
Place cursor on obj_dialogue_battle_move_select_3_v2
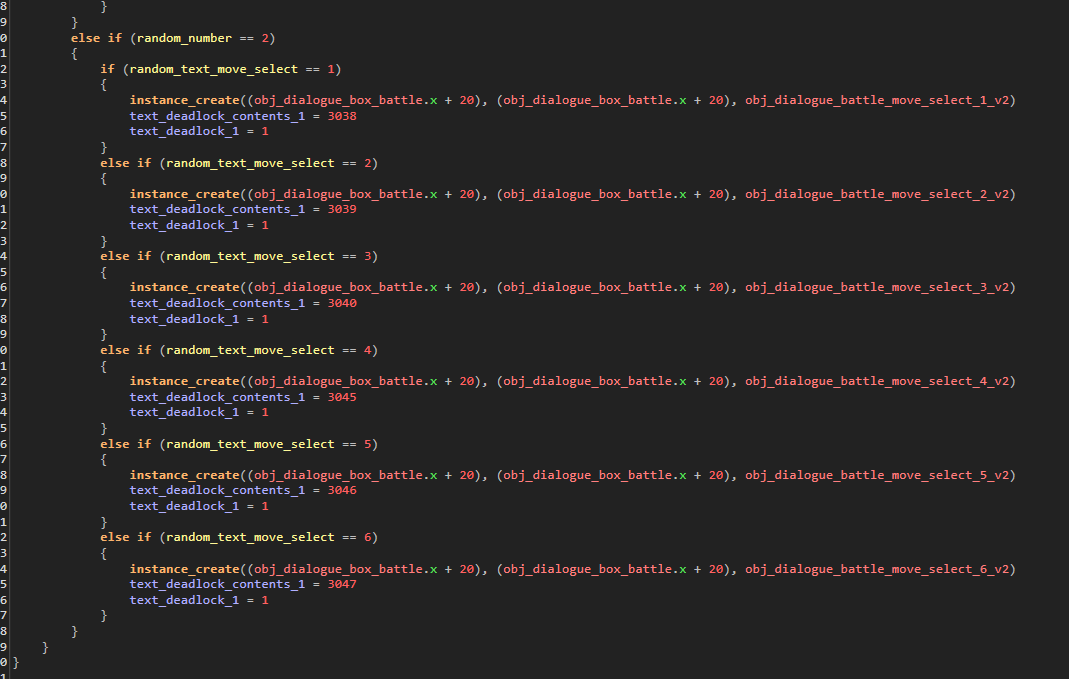pyautogui.click(x=877, y=287)
